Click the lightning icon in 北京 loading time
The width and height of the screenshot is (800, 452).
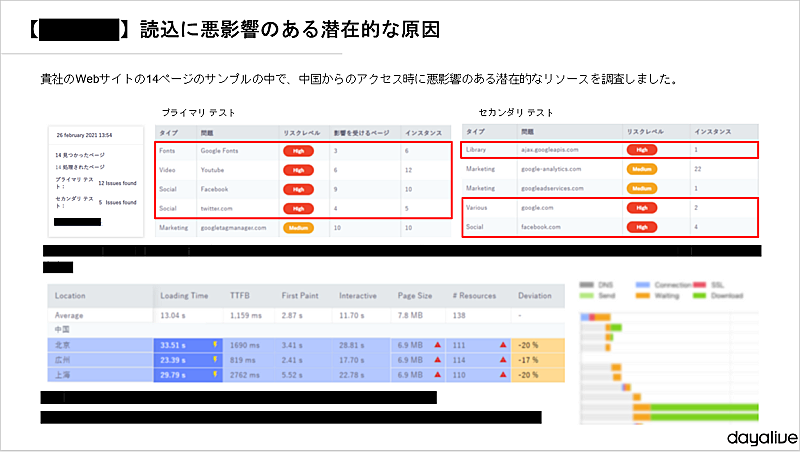click(215, 345)
